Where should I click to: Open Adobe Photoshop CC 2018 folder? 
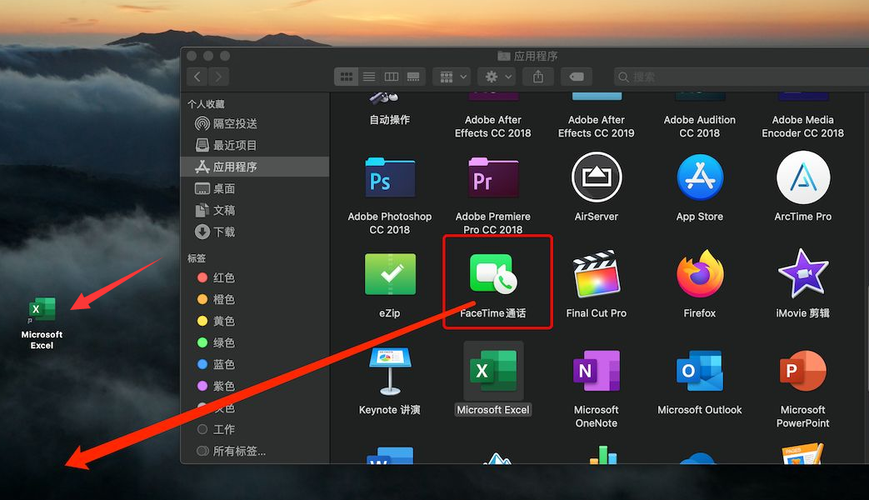[389, 178]
